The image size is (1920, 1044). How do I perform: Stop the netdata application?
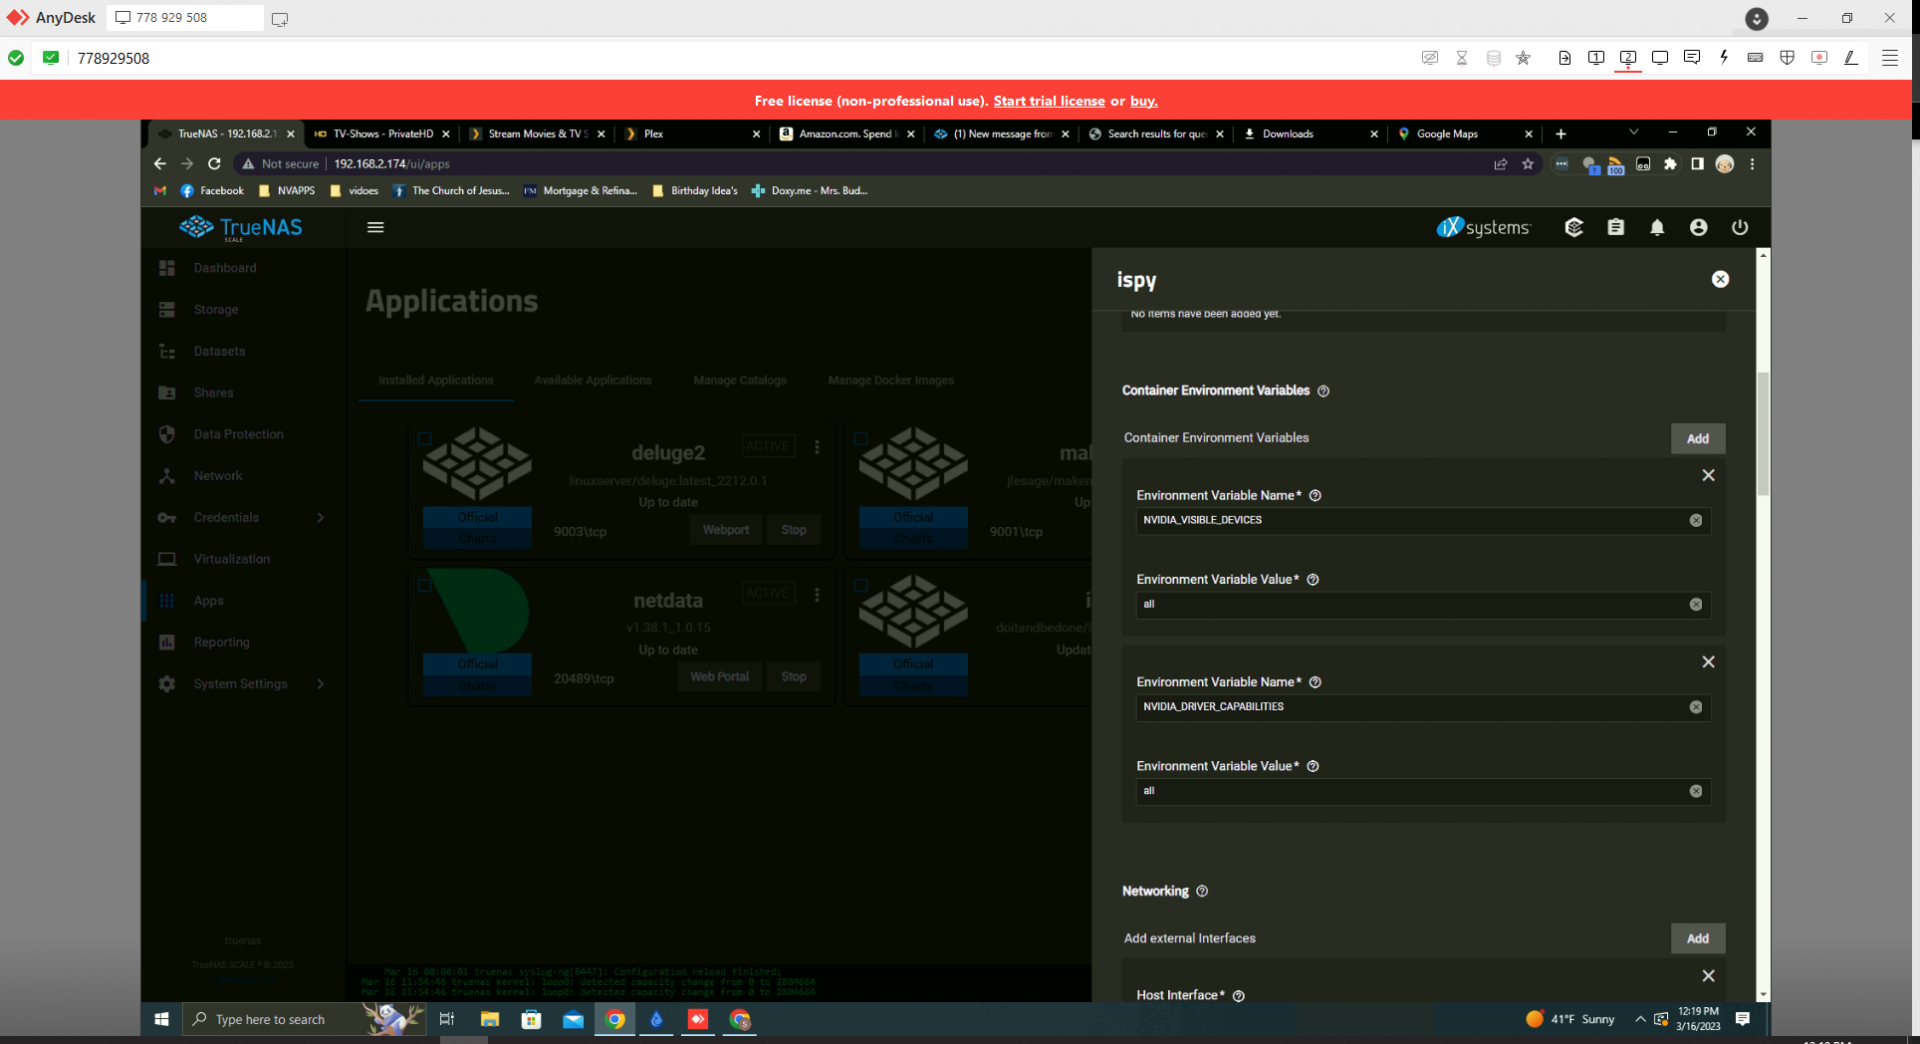click(793, 677)
